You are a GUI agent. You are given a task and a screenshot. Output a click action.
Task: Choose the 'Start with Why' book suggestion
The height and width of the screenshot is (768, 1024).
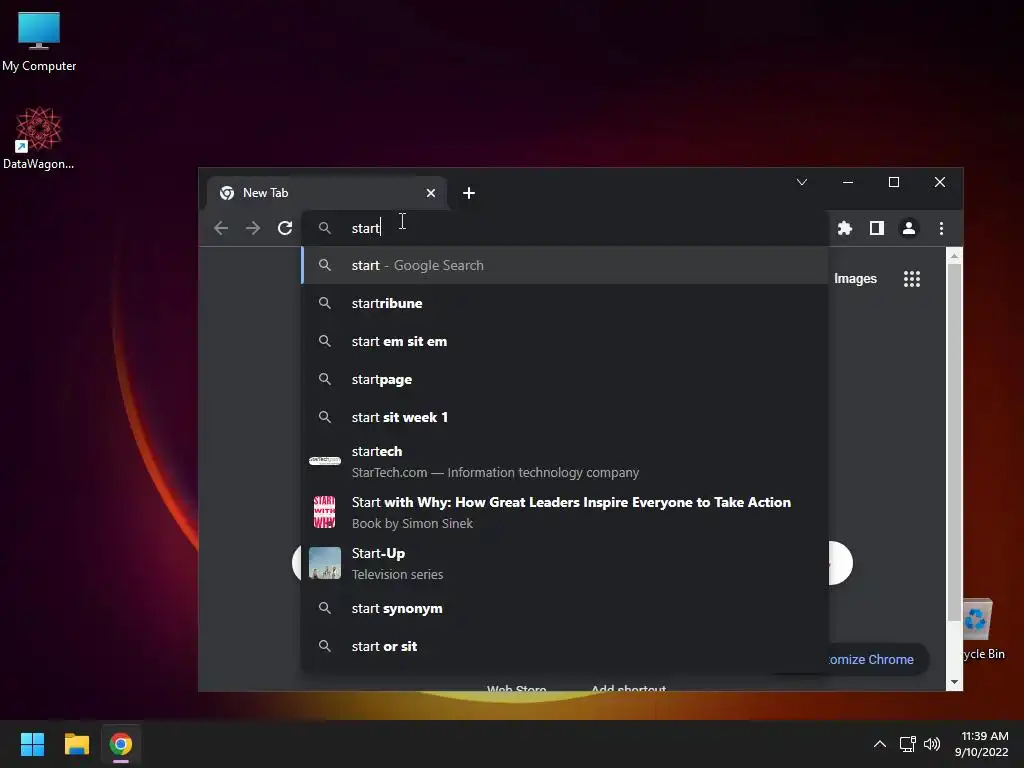coord(565,512)
